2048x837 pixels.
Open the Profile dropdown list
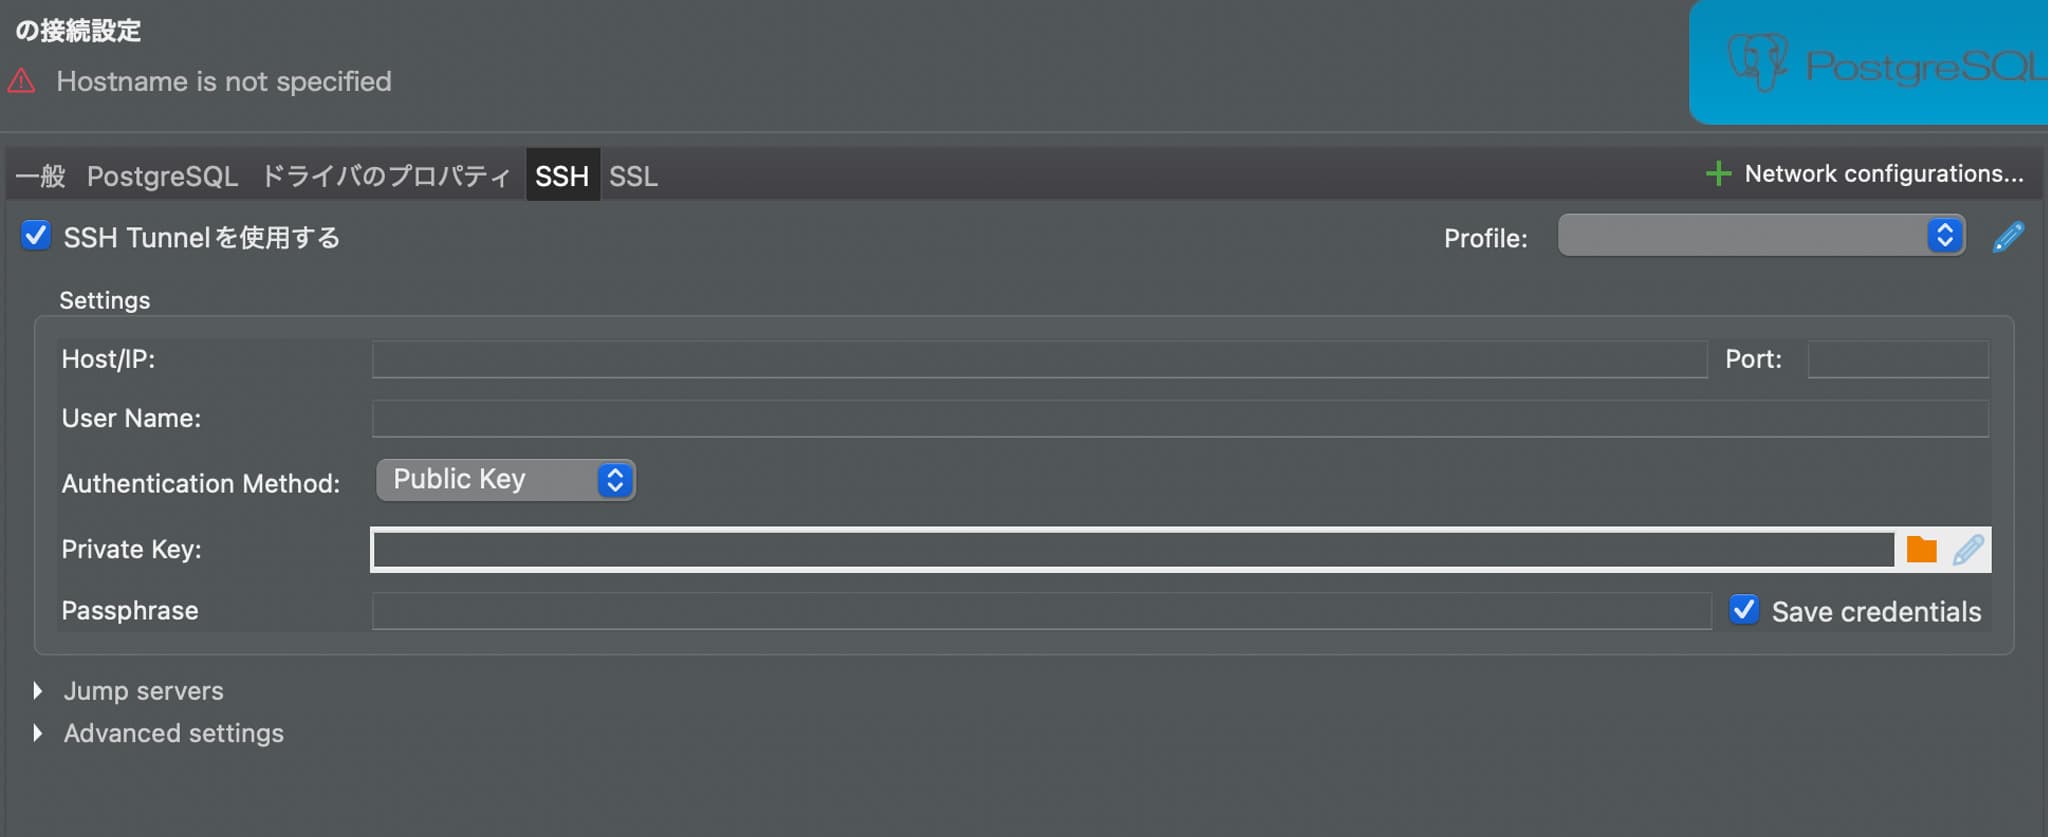[x=1761, y=236]
